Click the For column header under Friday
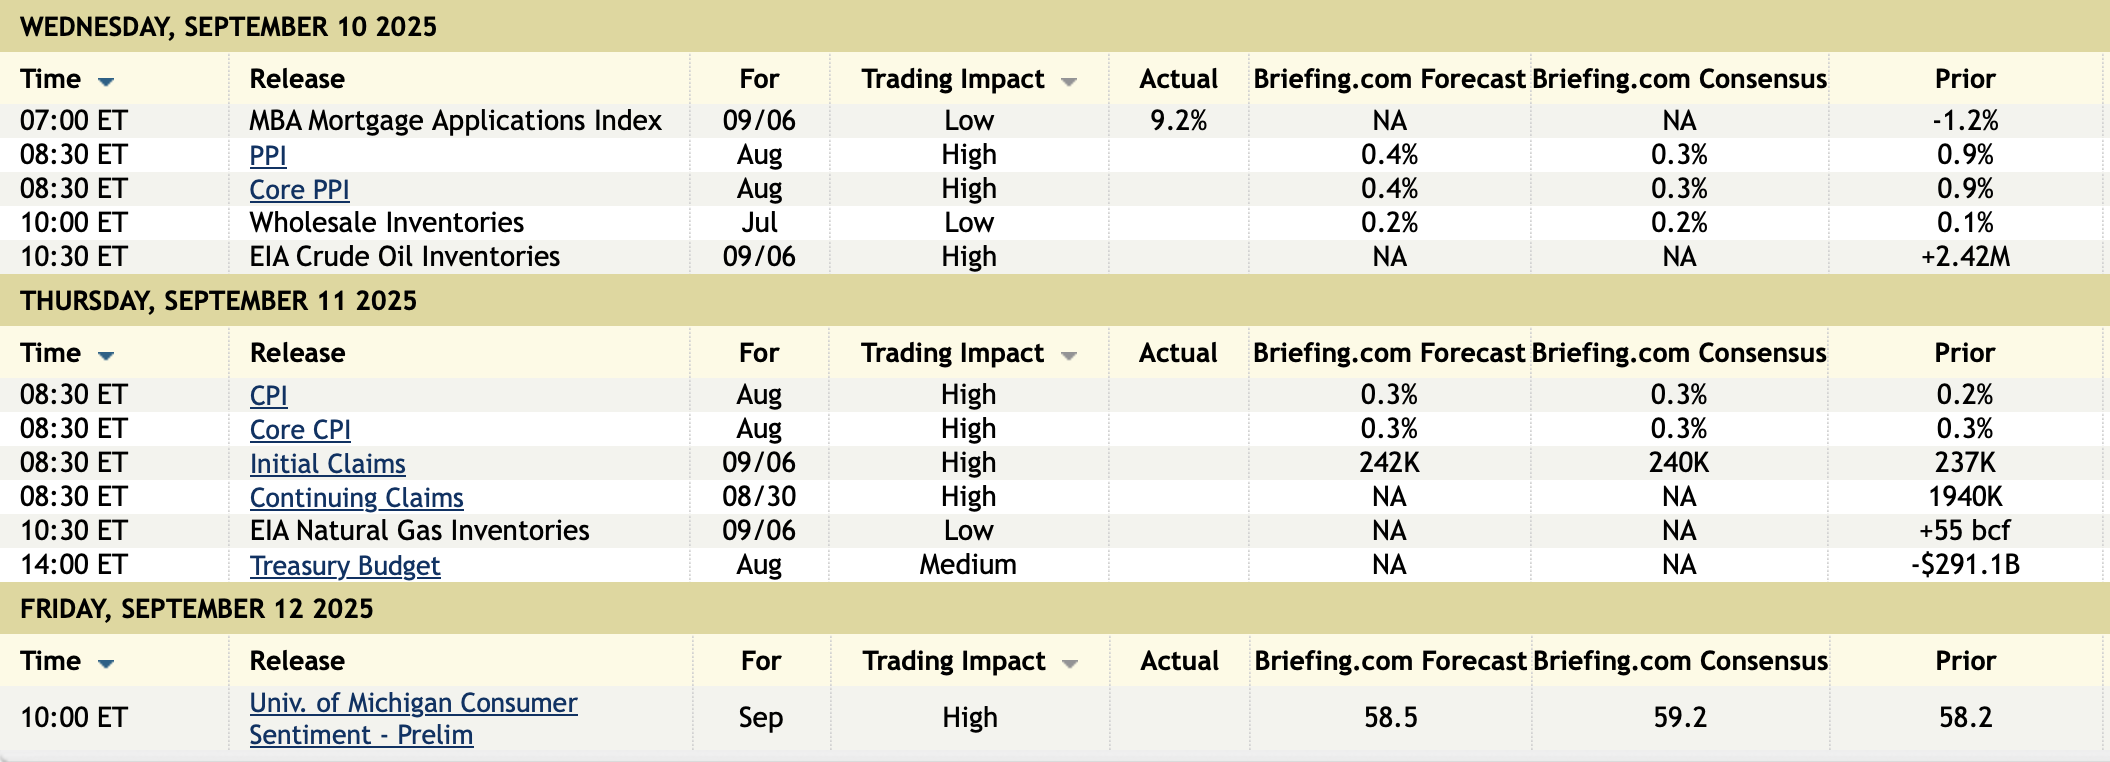 (x=760, y=661)
